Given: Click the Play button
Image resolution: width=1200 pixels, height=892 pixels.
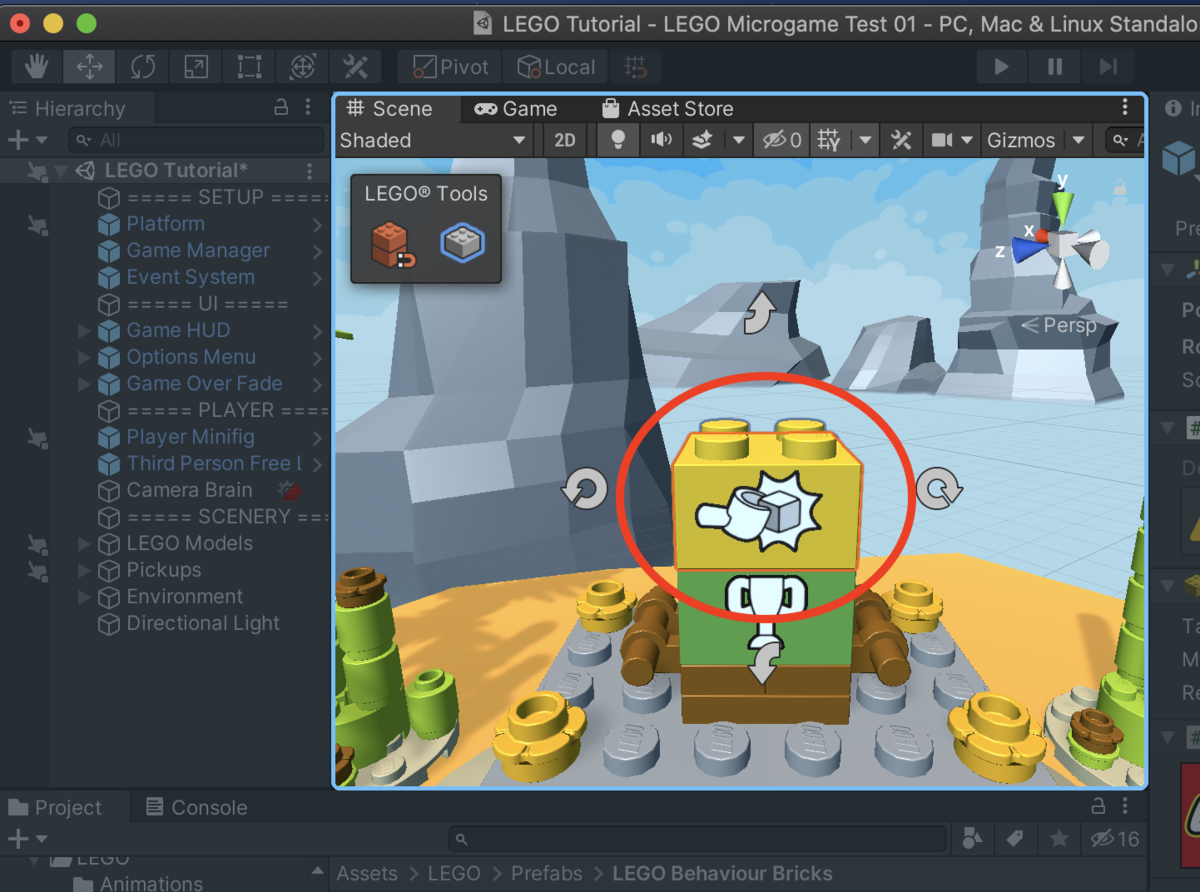Looking at the screenshot, I should 1001,67.
